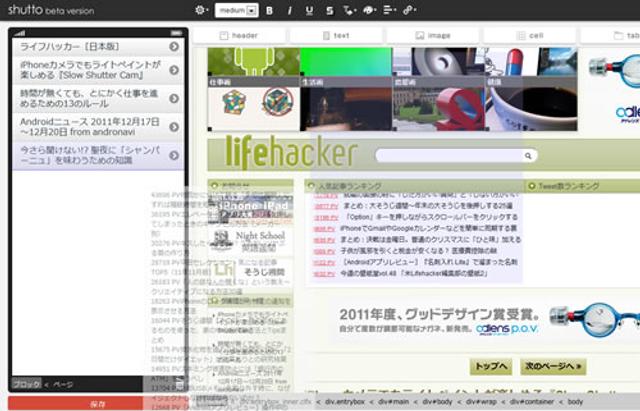Select the Tweet数ランキング tab

[x=569, y=186]
